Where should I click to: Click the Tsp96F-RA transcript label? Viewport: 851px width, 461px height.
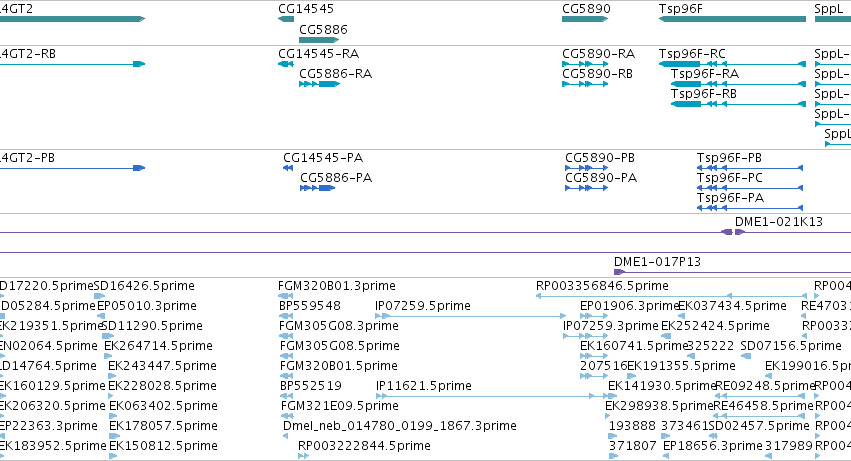(x=704, y=74)
